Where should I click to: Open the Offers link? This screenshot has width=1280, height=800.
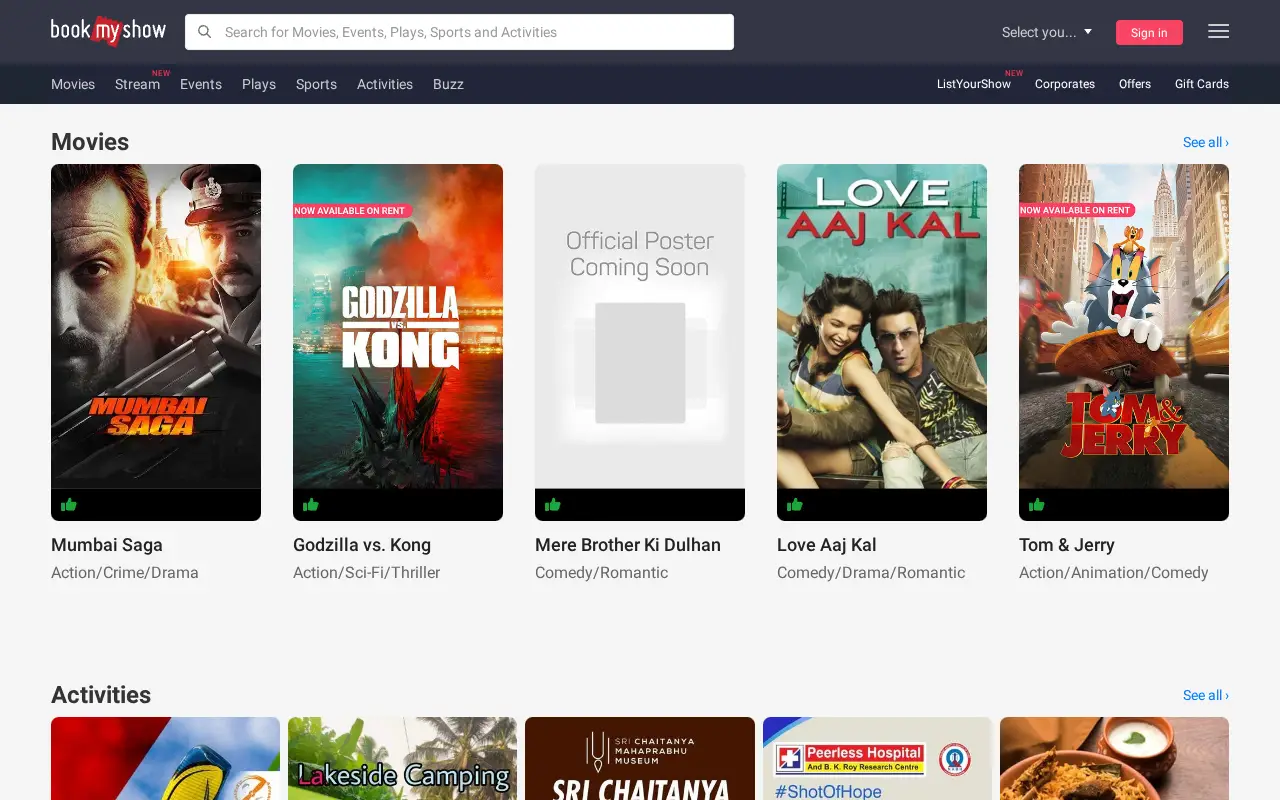[x=1135, y=84]
